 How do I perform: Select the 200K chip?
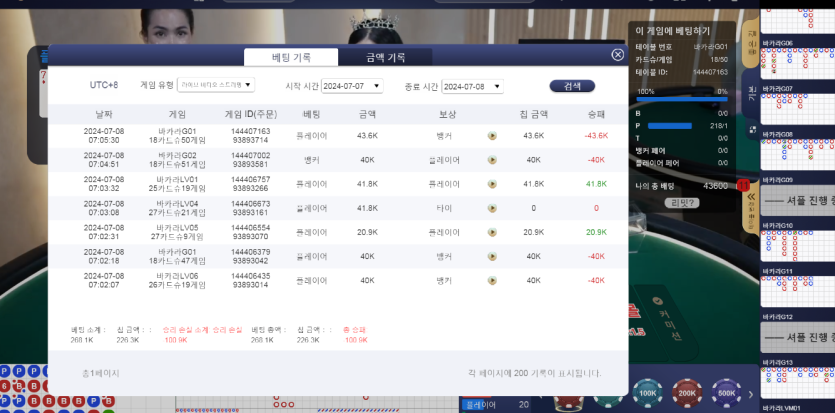pyautogui.click(x=687, y=393)
